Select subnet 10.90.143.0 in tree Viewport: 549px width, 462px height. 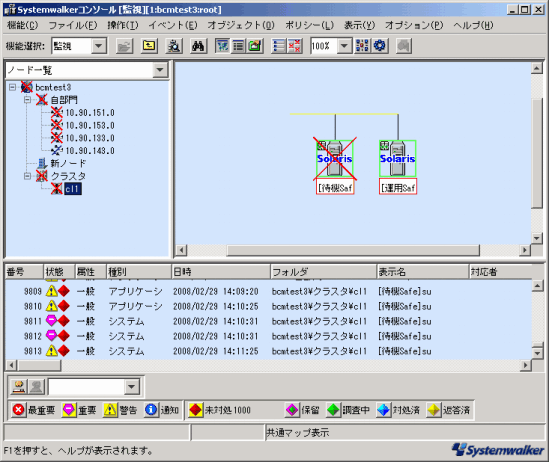point(90,150)
